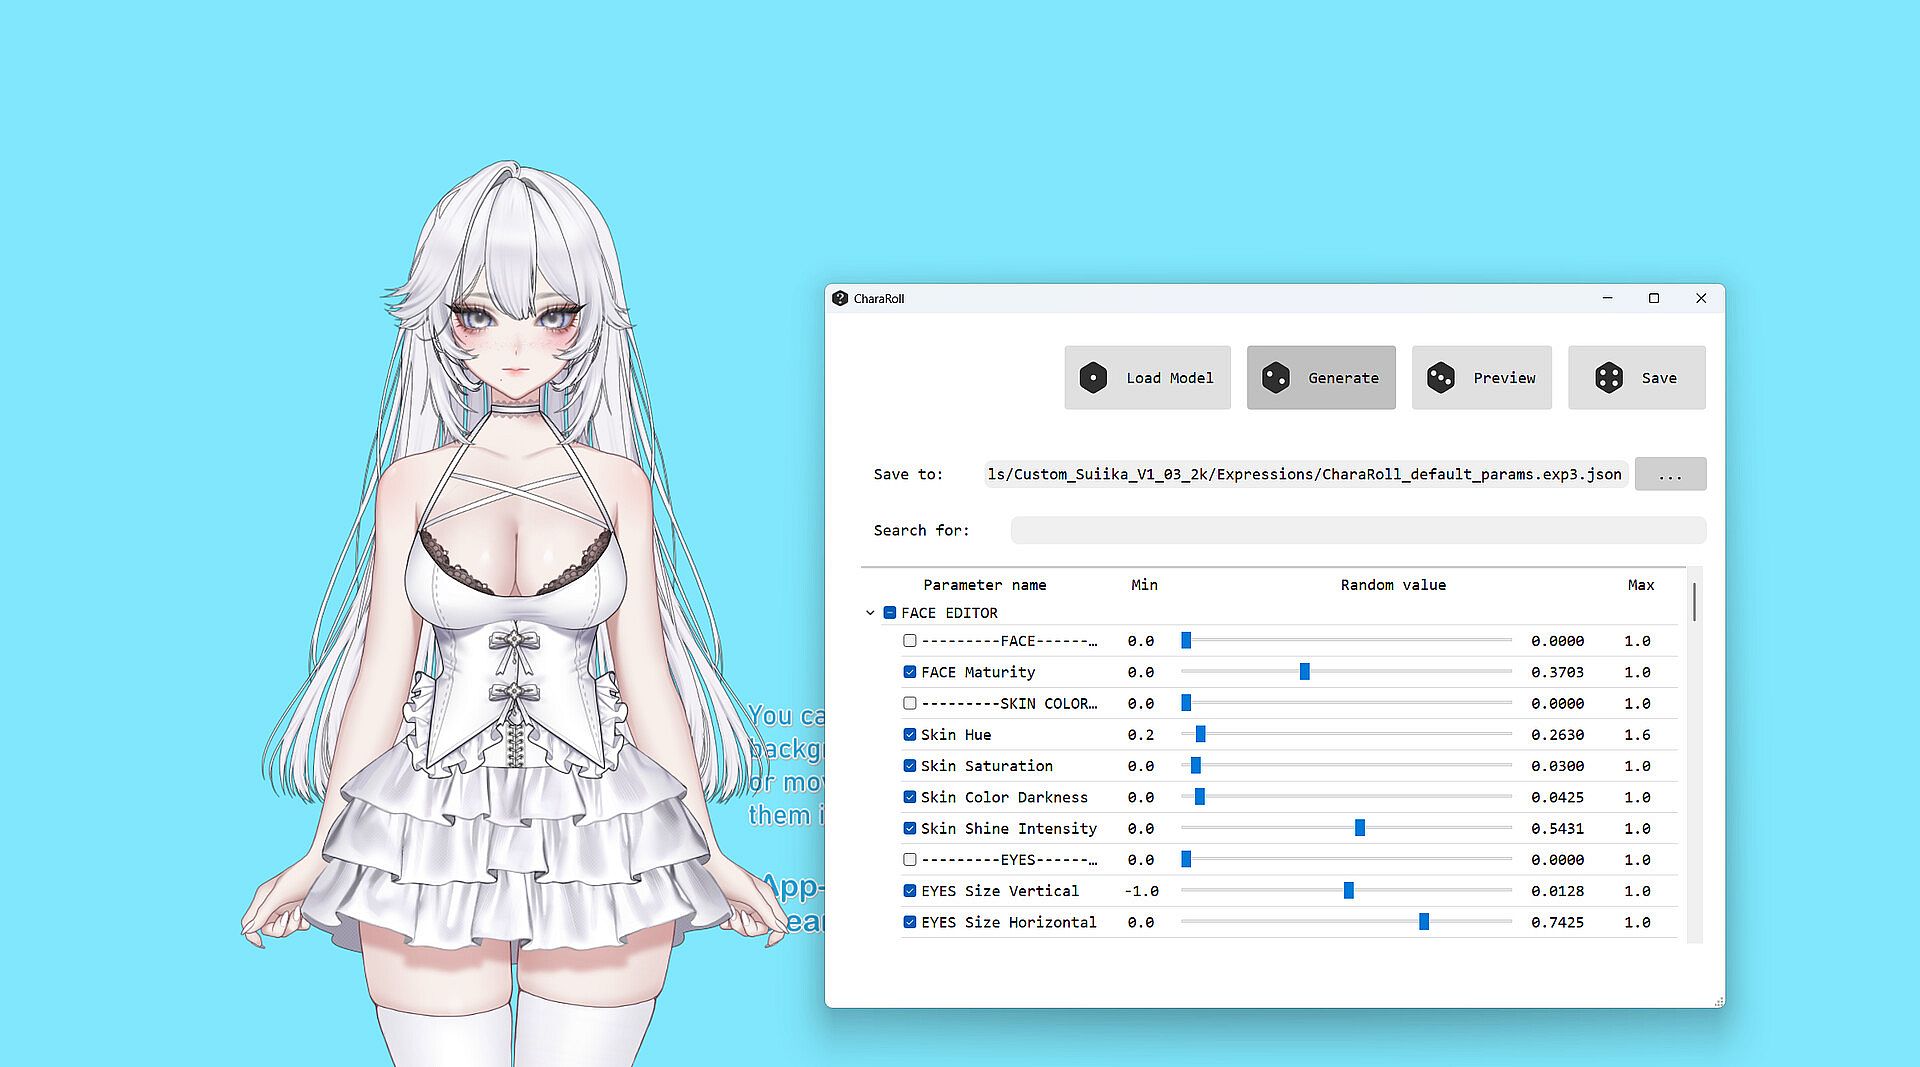Click the two-dot dice icon on Generate
This screenshot has height=1067, width=1920.
(x=1276, y=378)
